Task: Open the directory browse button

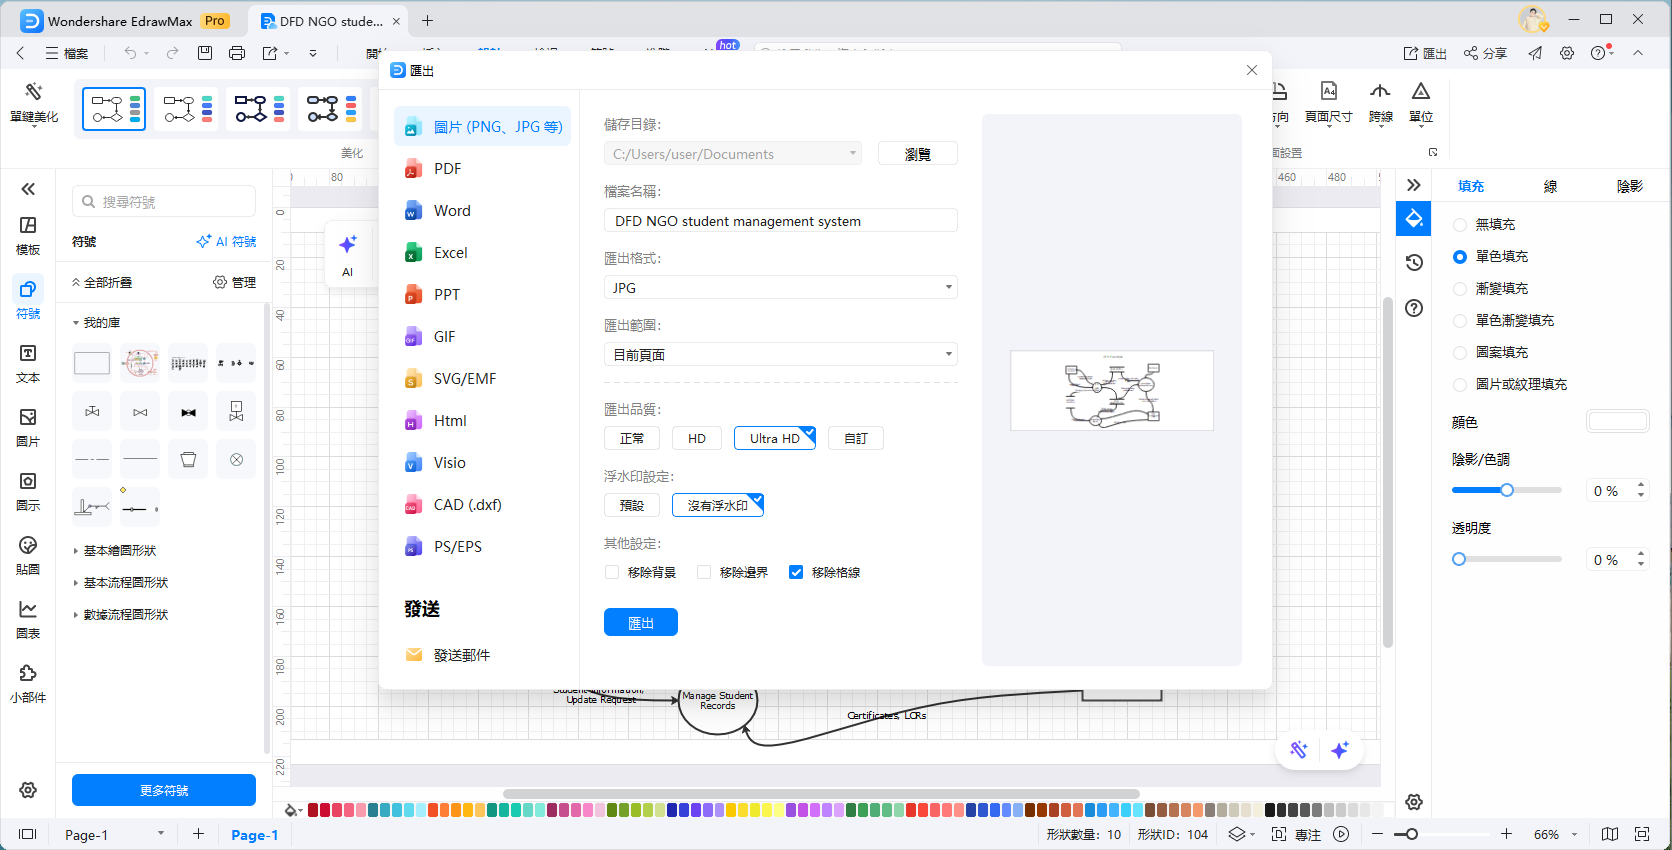Action: pos(918,154)
